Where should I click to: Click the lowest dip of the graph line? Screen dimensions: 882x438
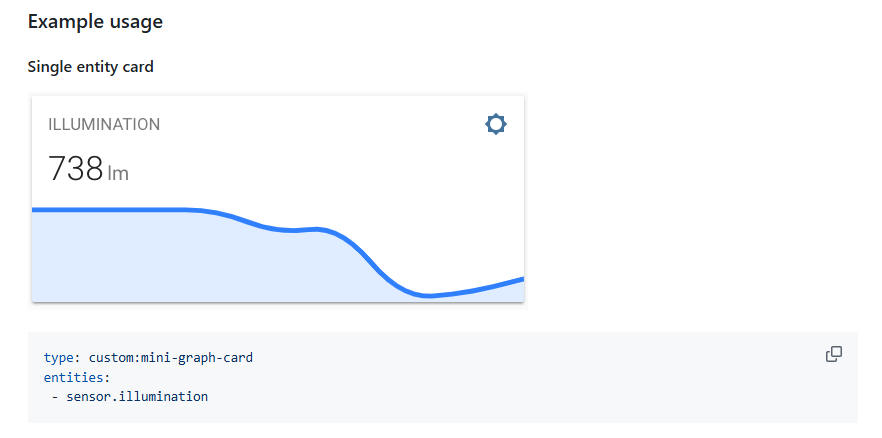[428, 295]
